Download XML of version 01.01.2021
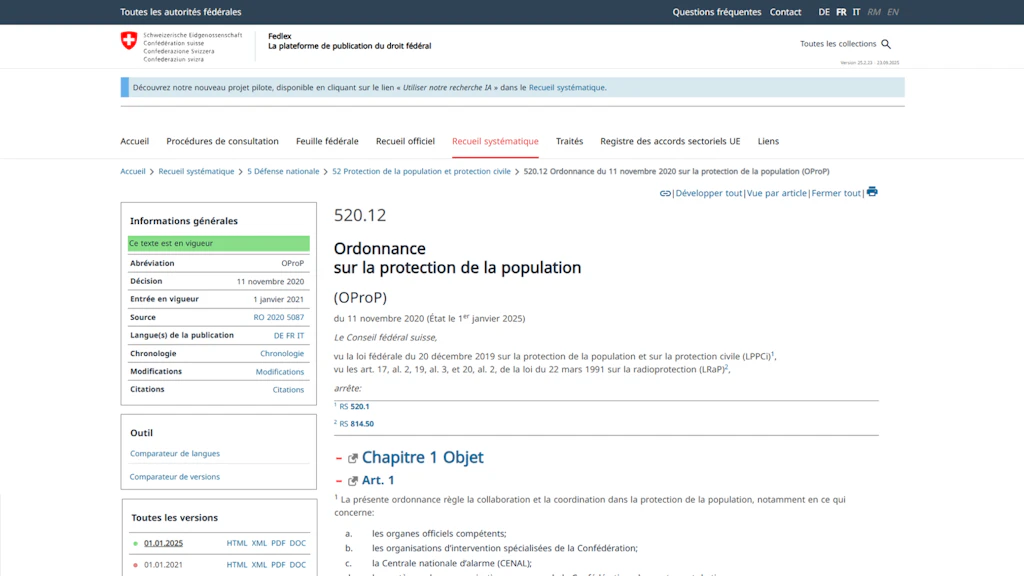The image size is (1024, 576). [x=259, y=565]
